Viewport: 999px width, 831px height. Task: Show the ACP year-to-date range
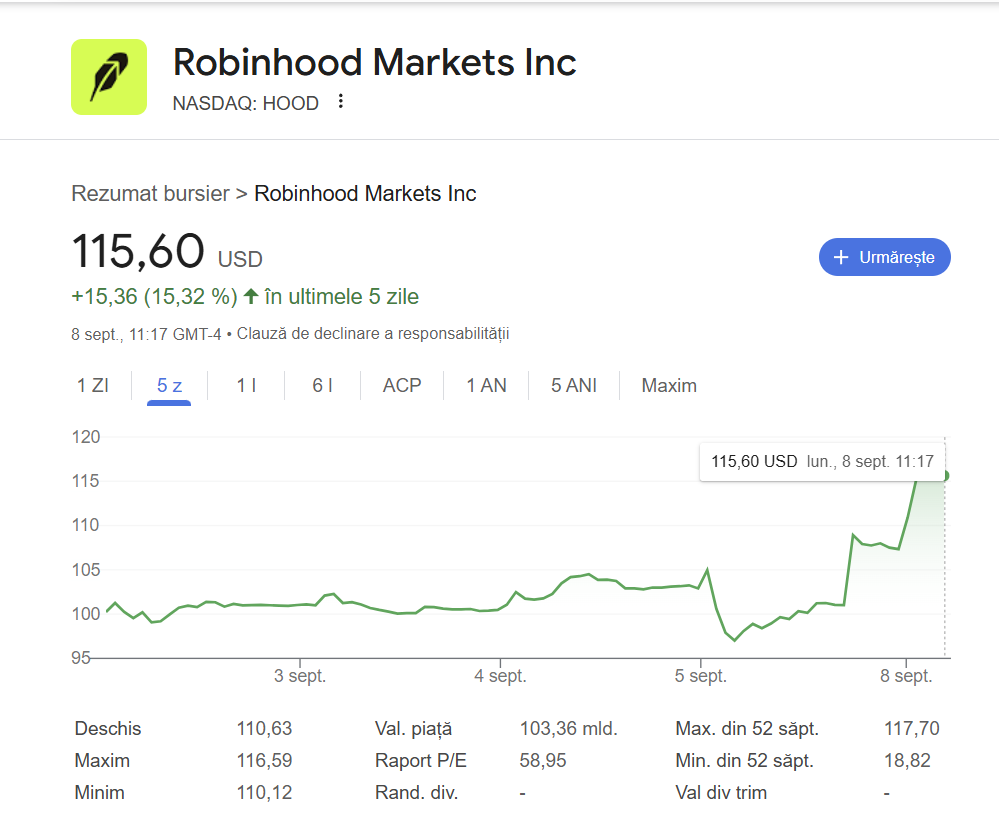pyautogui.click(x=402, y=386)
